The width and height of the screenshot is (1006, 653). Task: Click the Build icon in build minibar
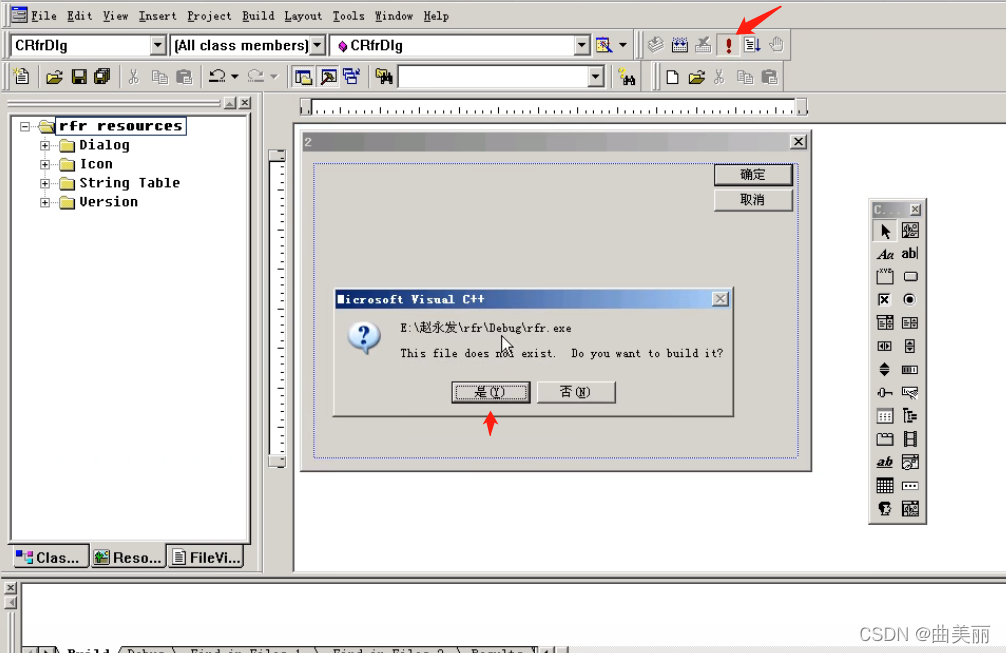pos(679,45)
